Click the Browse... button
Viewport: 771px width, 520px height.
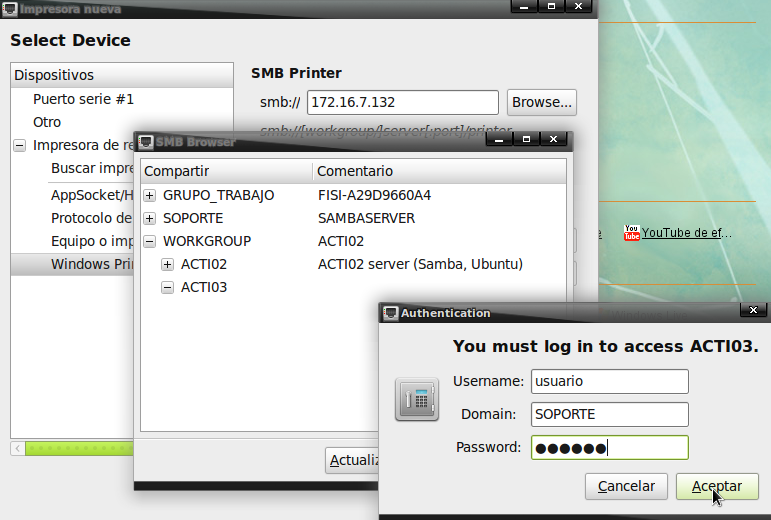[x=541, y=102]
